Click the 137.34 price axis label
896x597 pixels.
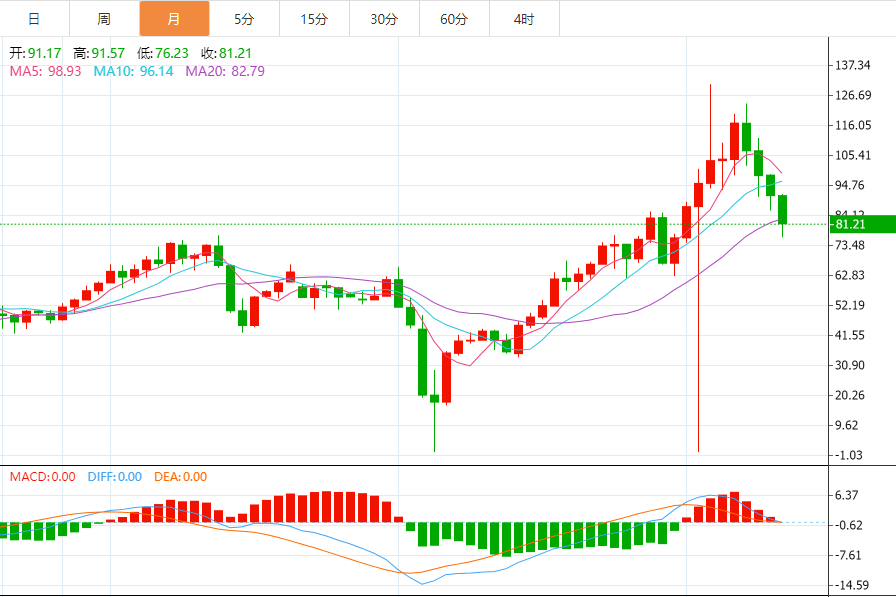tap(853, 65)
